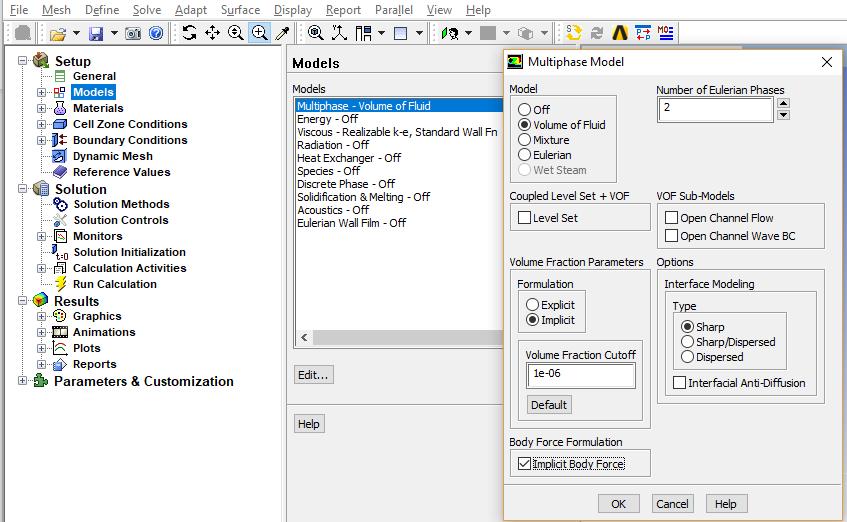Screen dimensions: 847x522
Task: Click the zoom in/out magnifier icon
Action: [236, 34]
